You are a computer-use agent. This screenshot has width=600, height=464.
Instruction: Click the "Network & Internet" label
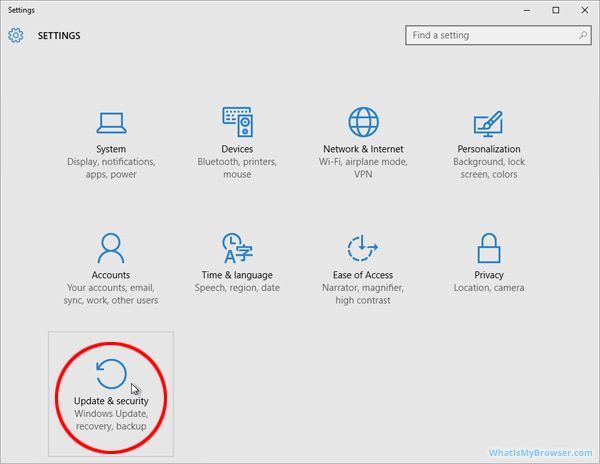363,149
